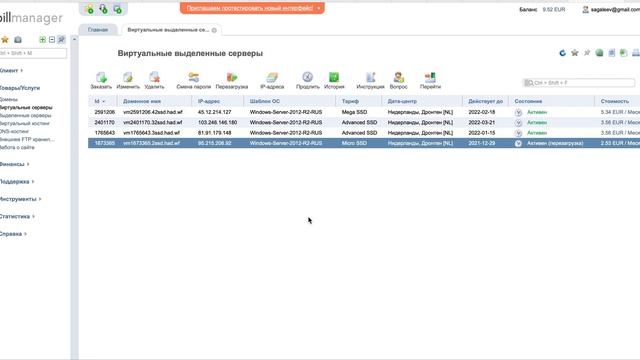Expand the Статистика sidebar section
Image resolution: width=640 pixels, height=360 pixels.
point(17,216)
